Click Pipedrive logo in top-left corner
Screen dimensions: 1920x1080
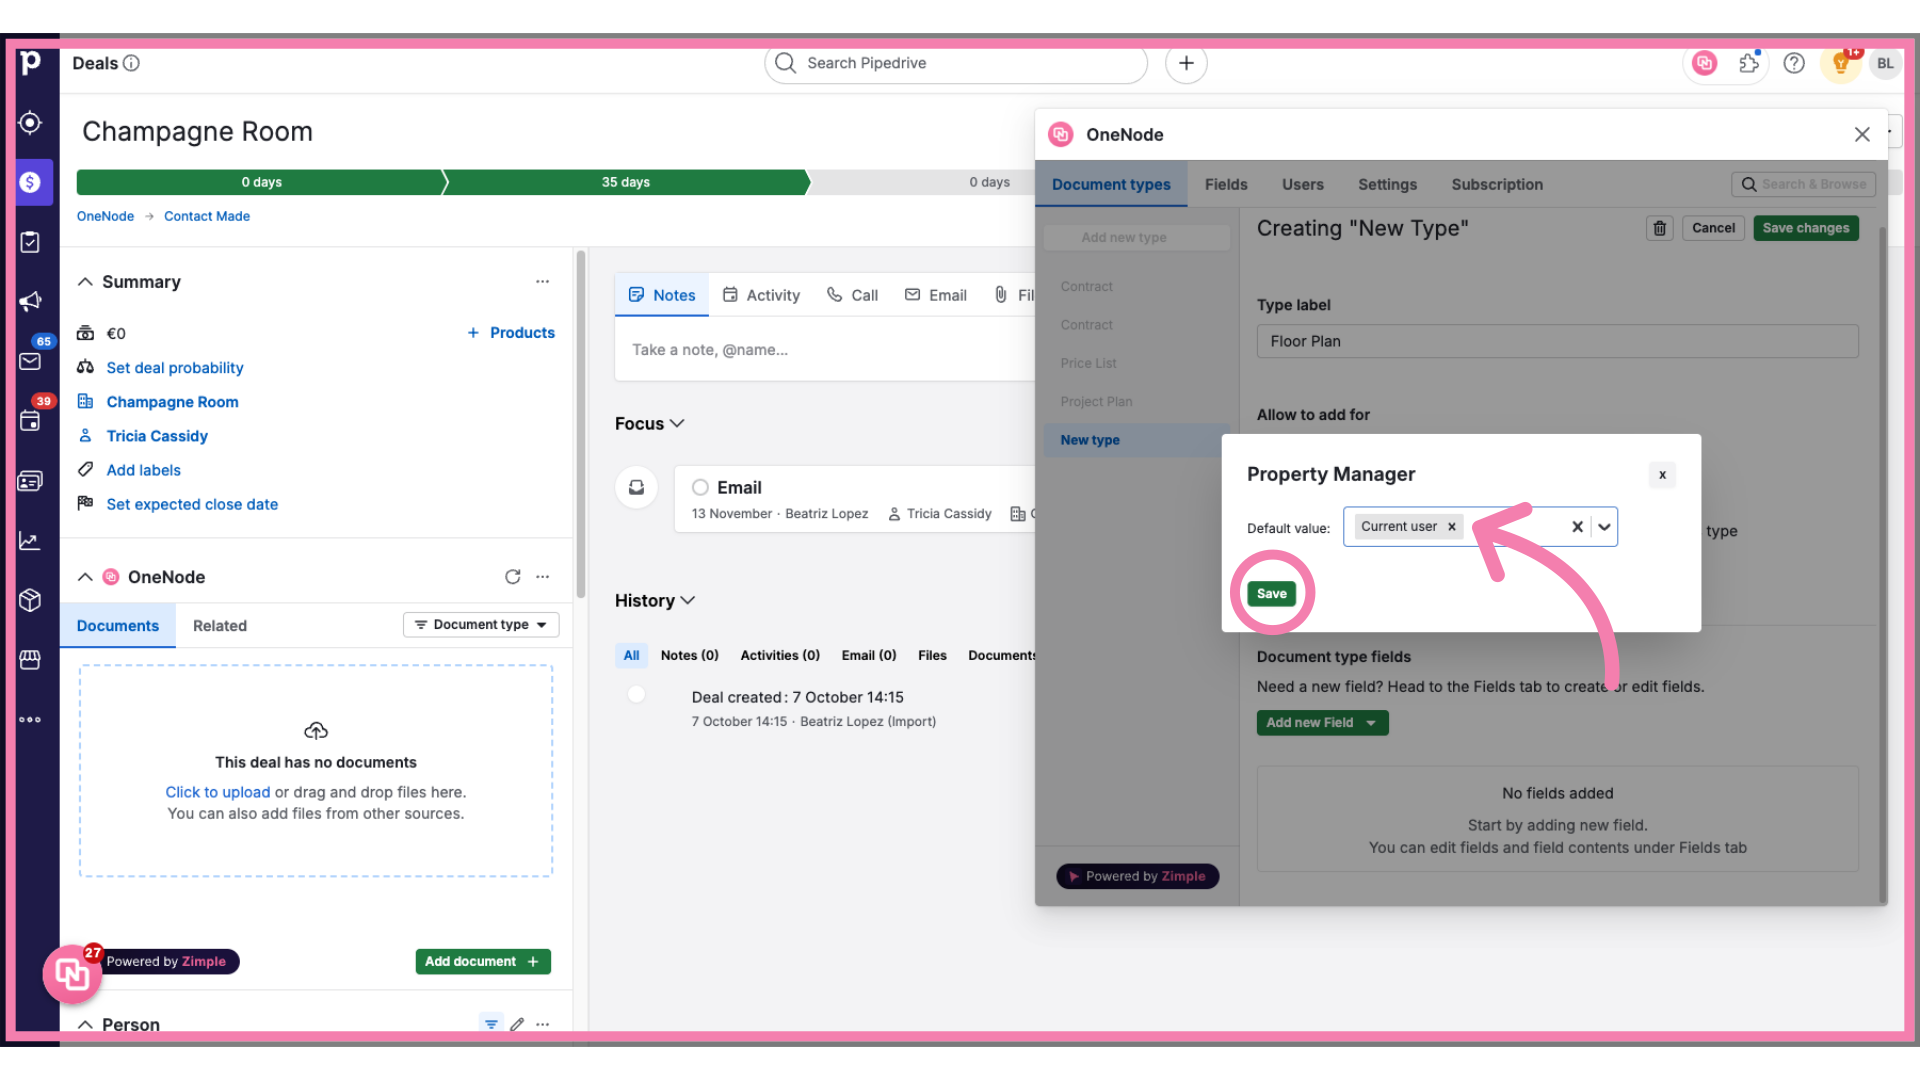pyautogui.click(x=30, y=62)
